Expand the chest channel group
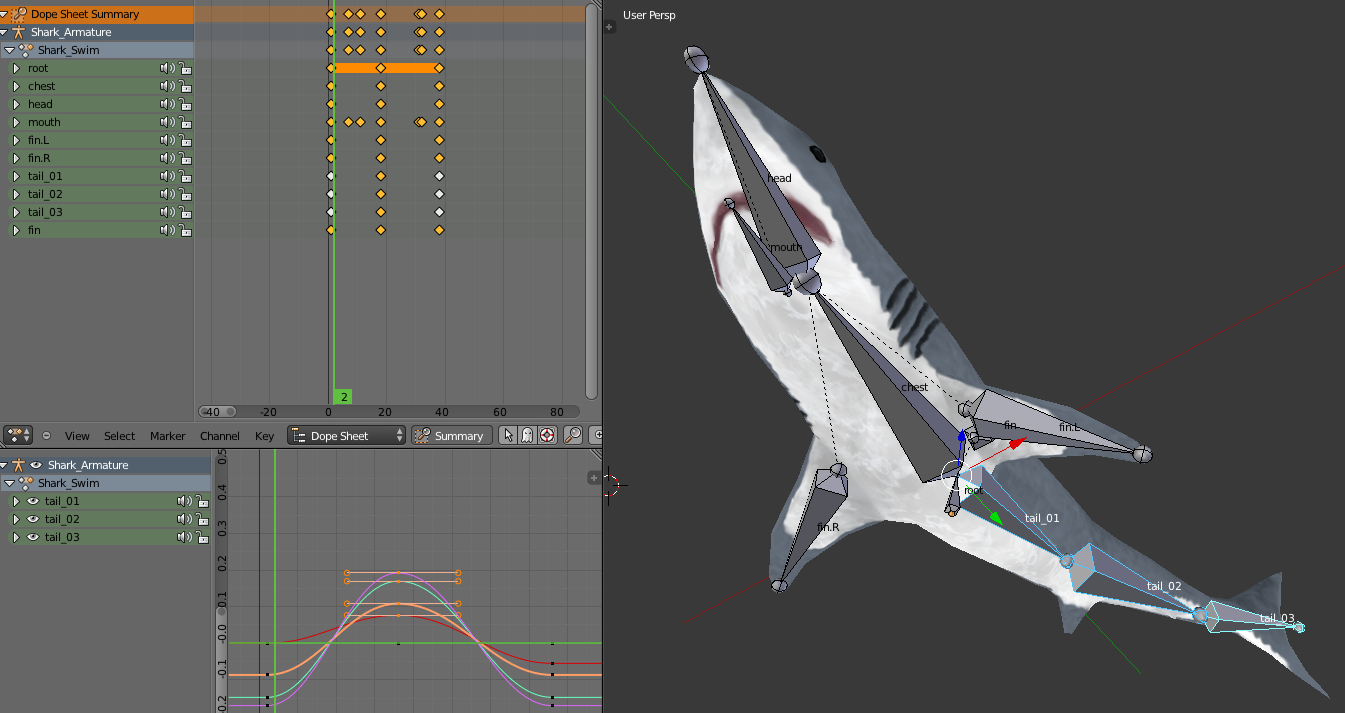Screen dimensions: 1345x713 [16, 86]
